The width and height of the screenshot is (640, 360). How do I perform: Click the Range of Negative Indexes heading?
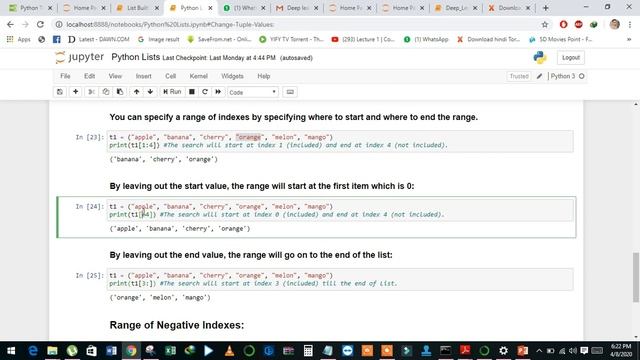pos(177,325)
